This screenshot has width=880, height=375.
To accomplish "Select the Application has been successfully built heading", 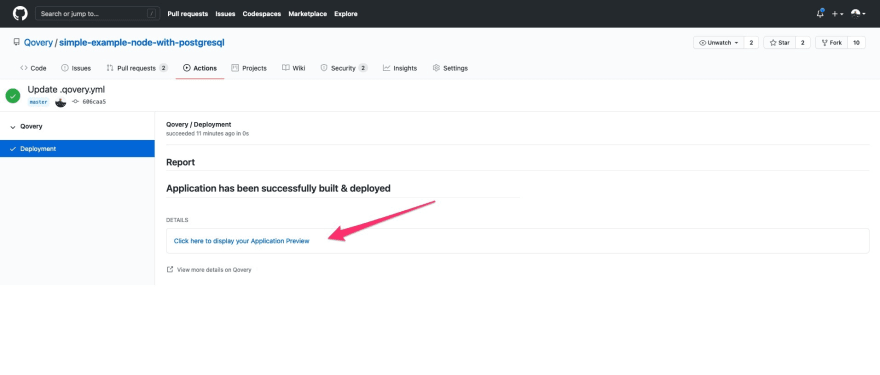I will click(278, 189).
